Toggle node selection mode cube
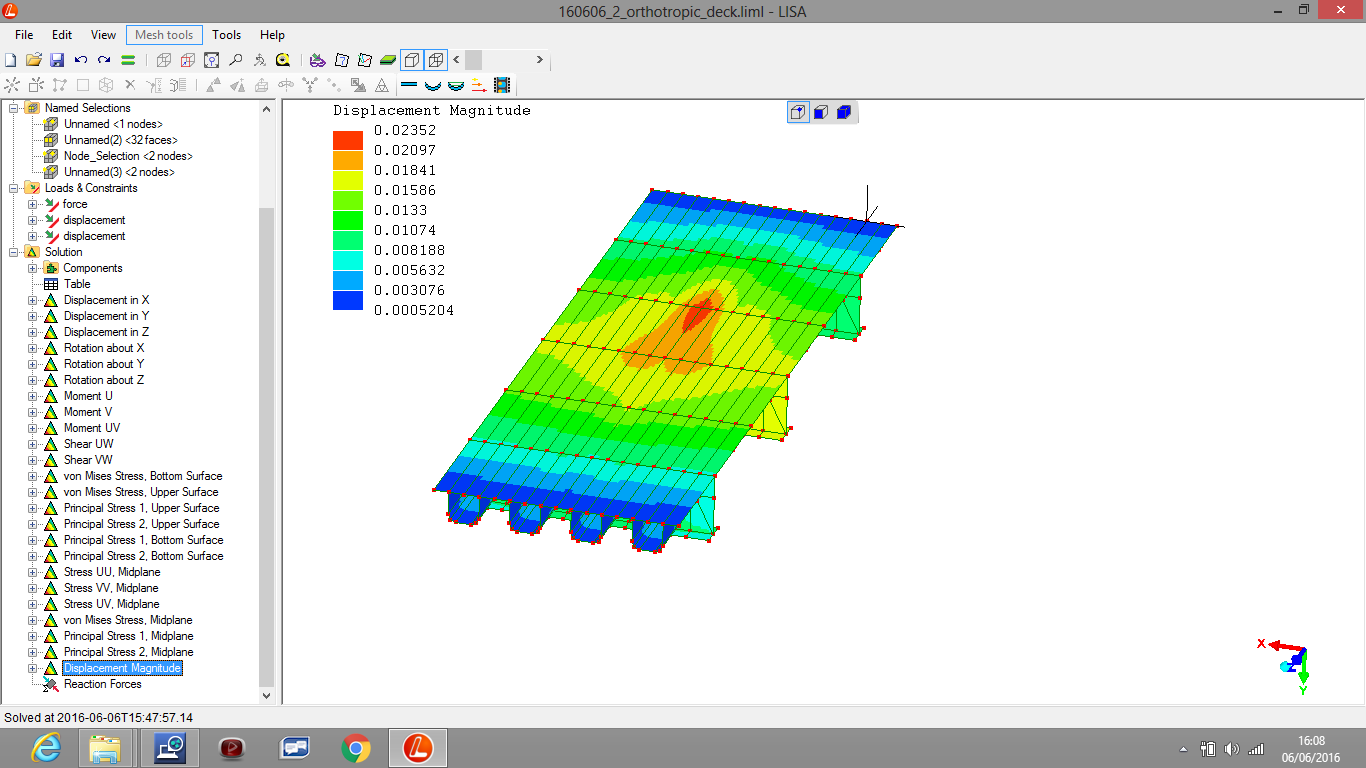Image resolution: width=1366 pixels, height=768 pixels. [798, 112]
